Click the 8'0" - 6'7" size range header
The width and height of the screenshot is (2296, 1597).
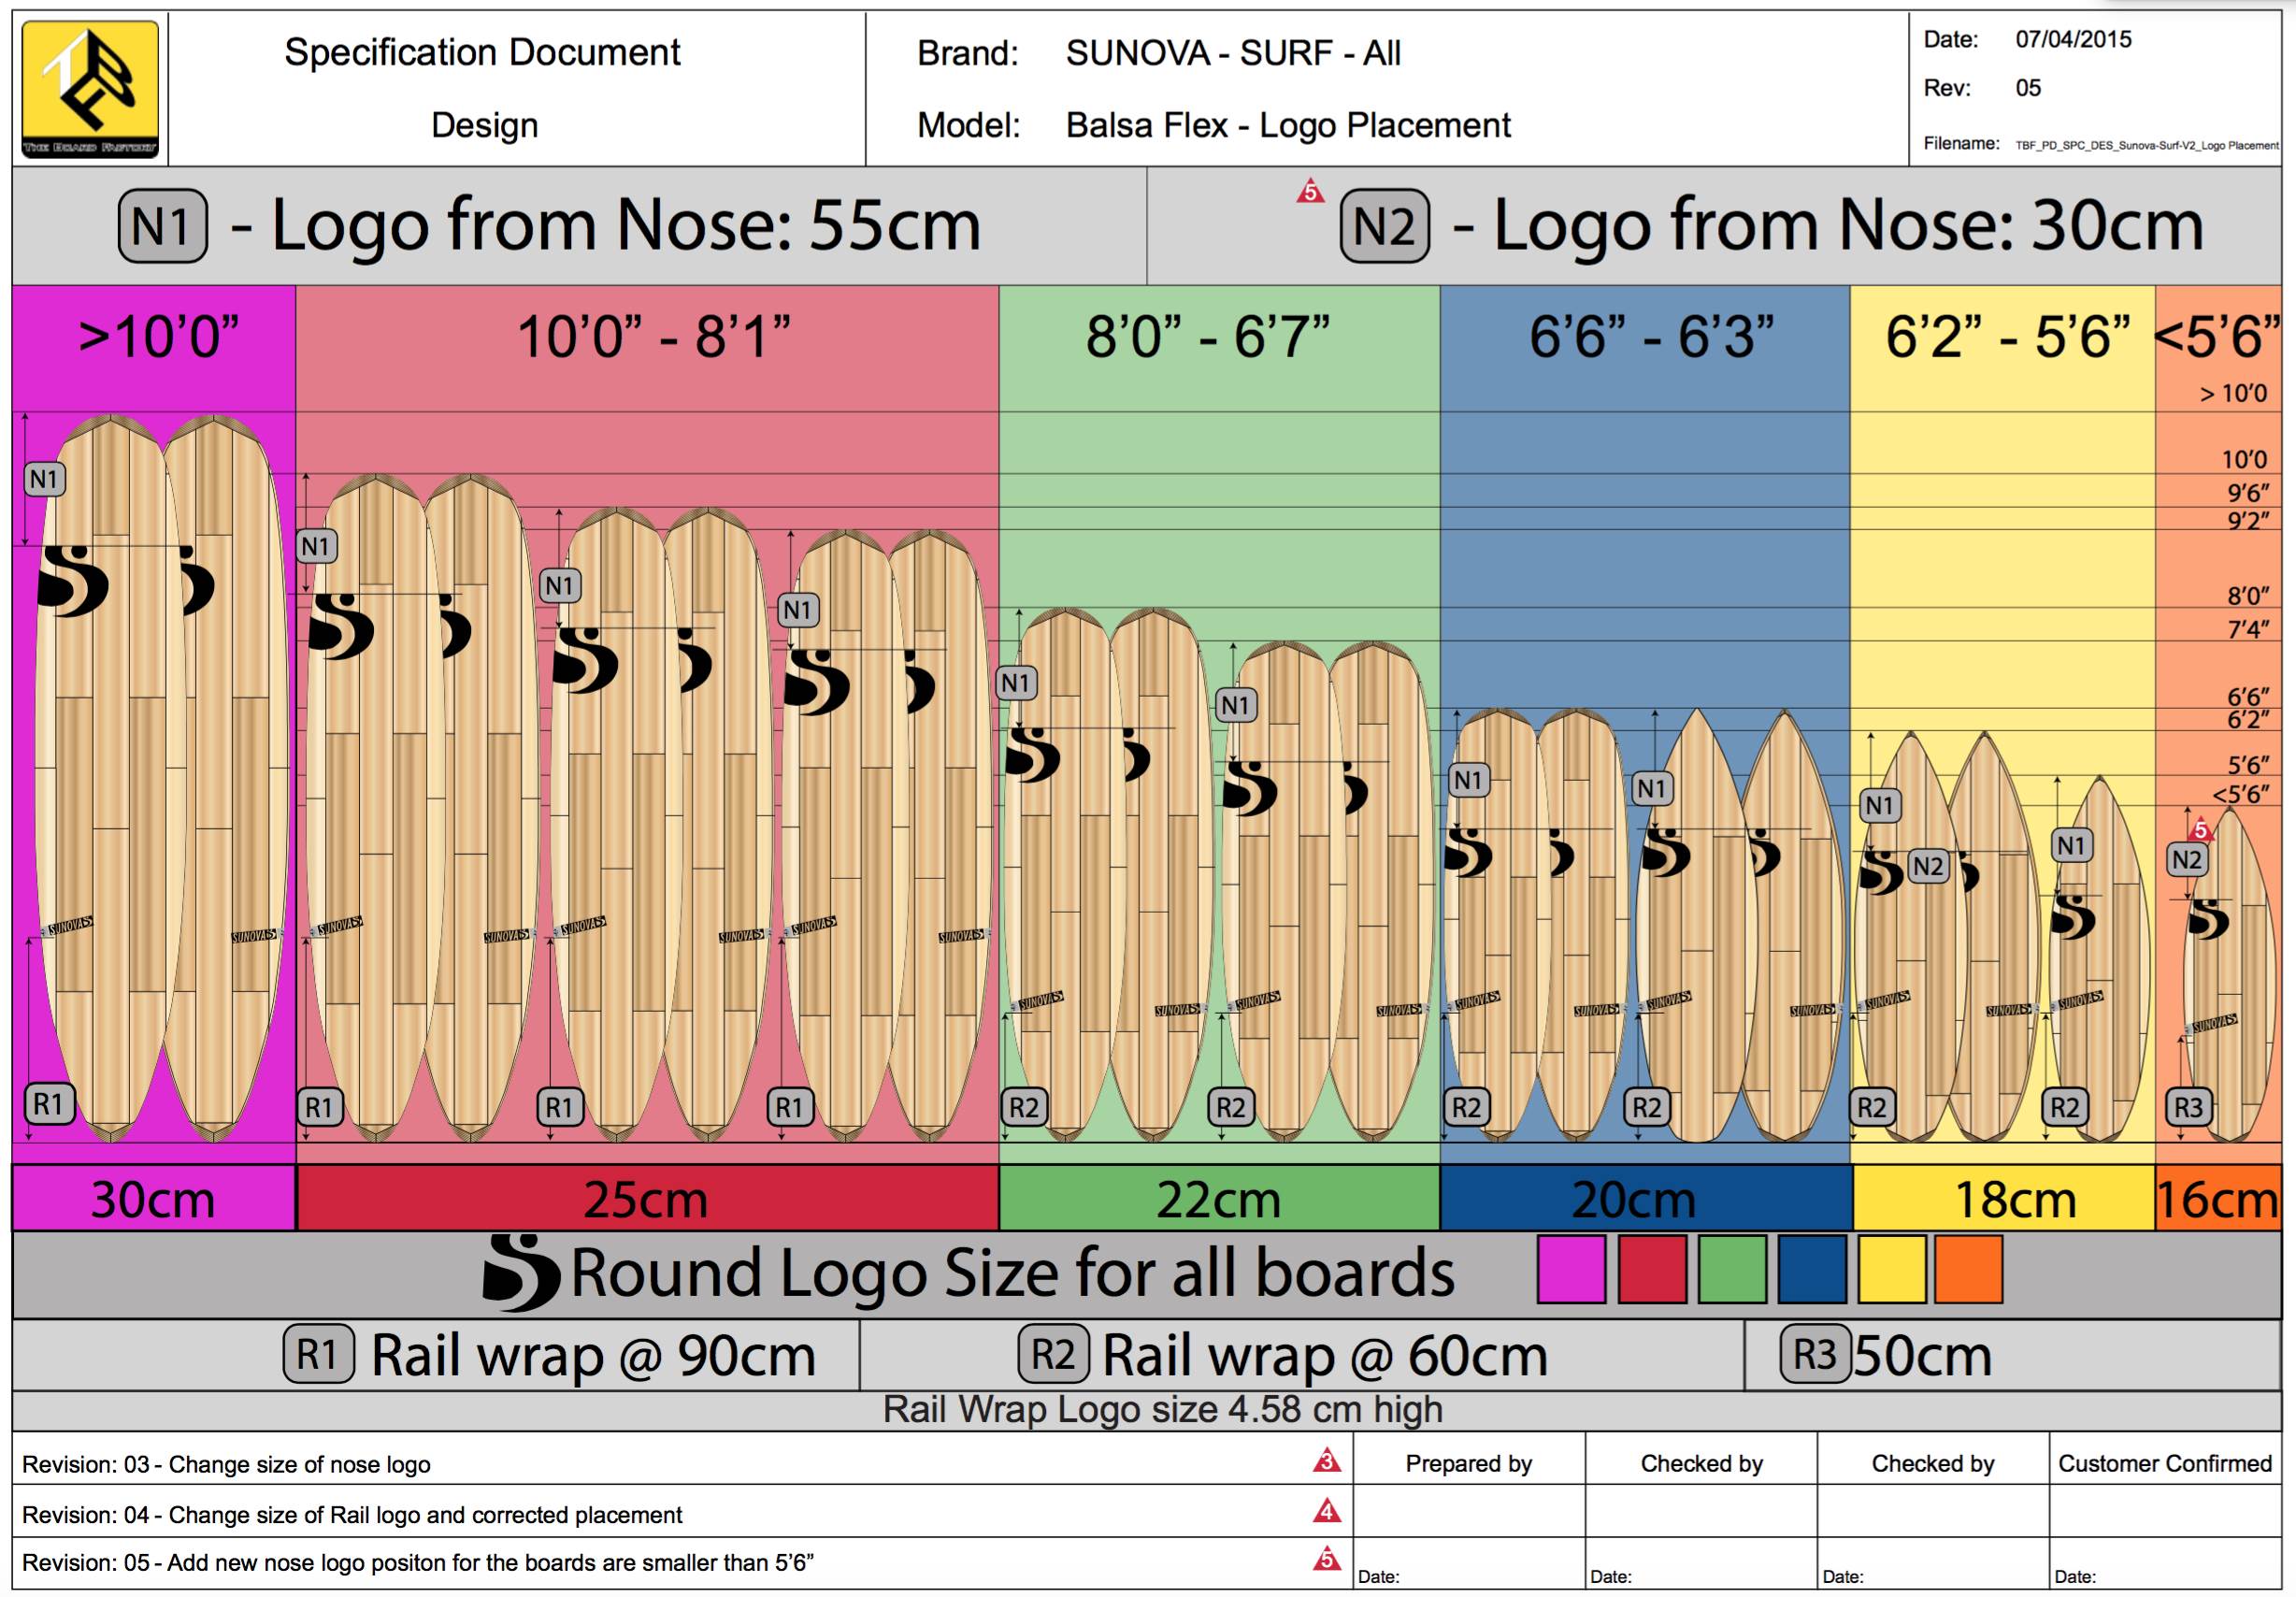1208,337
